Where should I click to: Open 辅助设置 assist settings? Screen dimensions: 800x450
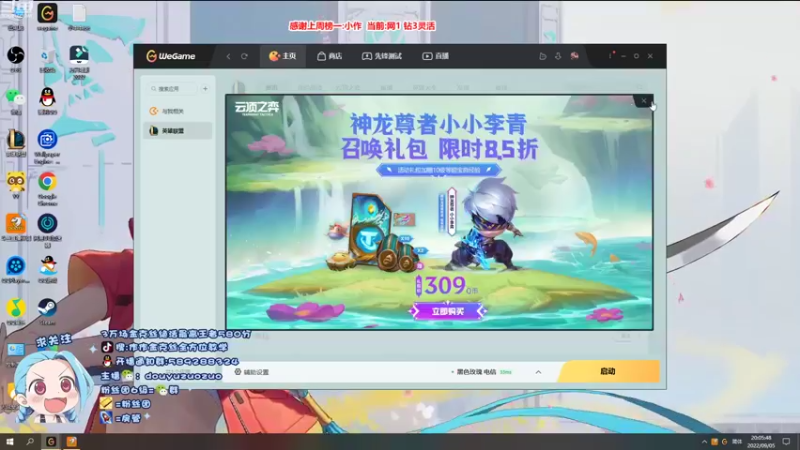(251, 372)
